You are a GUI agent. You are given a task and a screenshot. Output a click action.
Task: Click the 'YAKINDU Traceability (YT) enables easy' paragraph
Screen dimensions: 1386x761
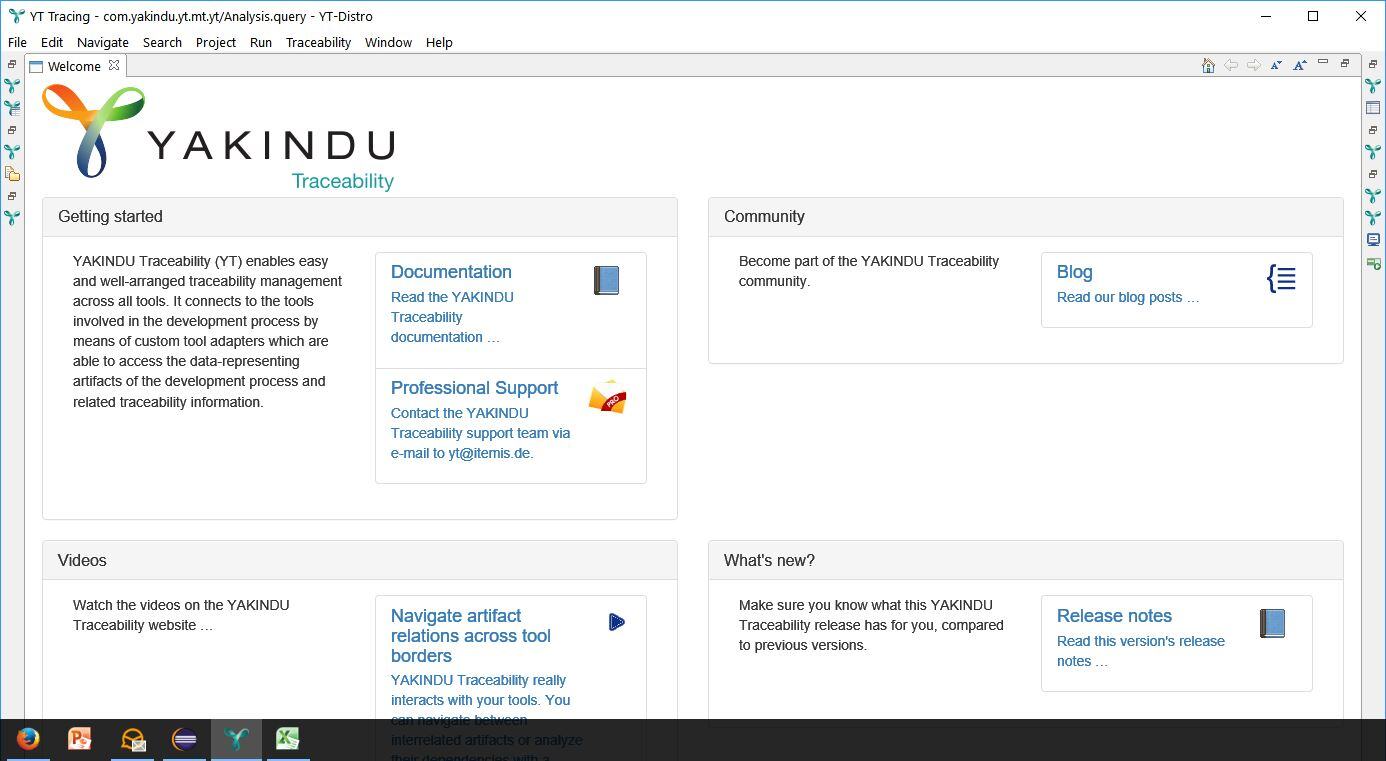pos(207,331)
